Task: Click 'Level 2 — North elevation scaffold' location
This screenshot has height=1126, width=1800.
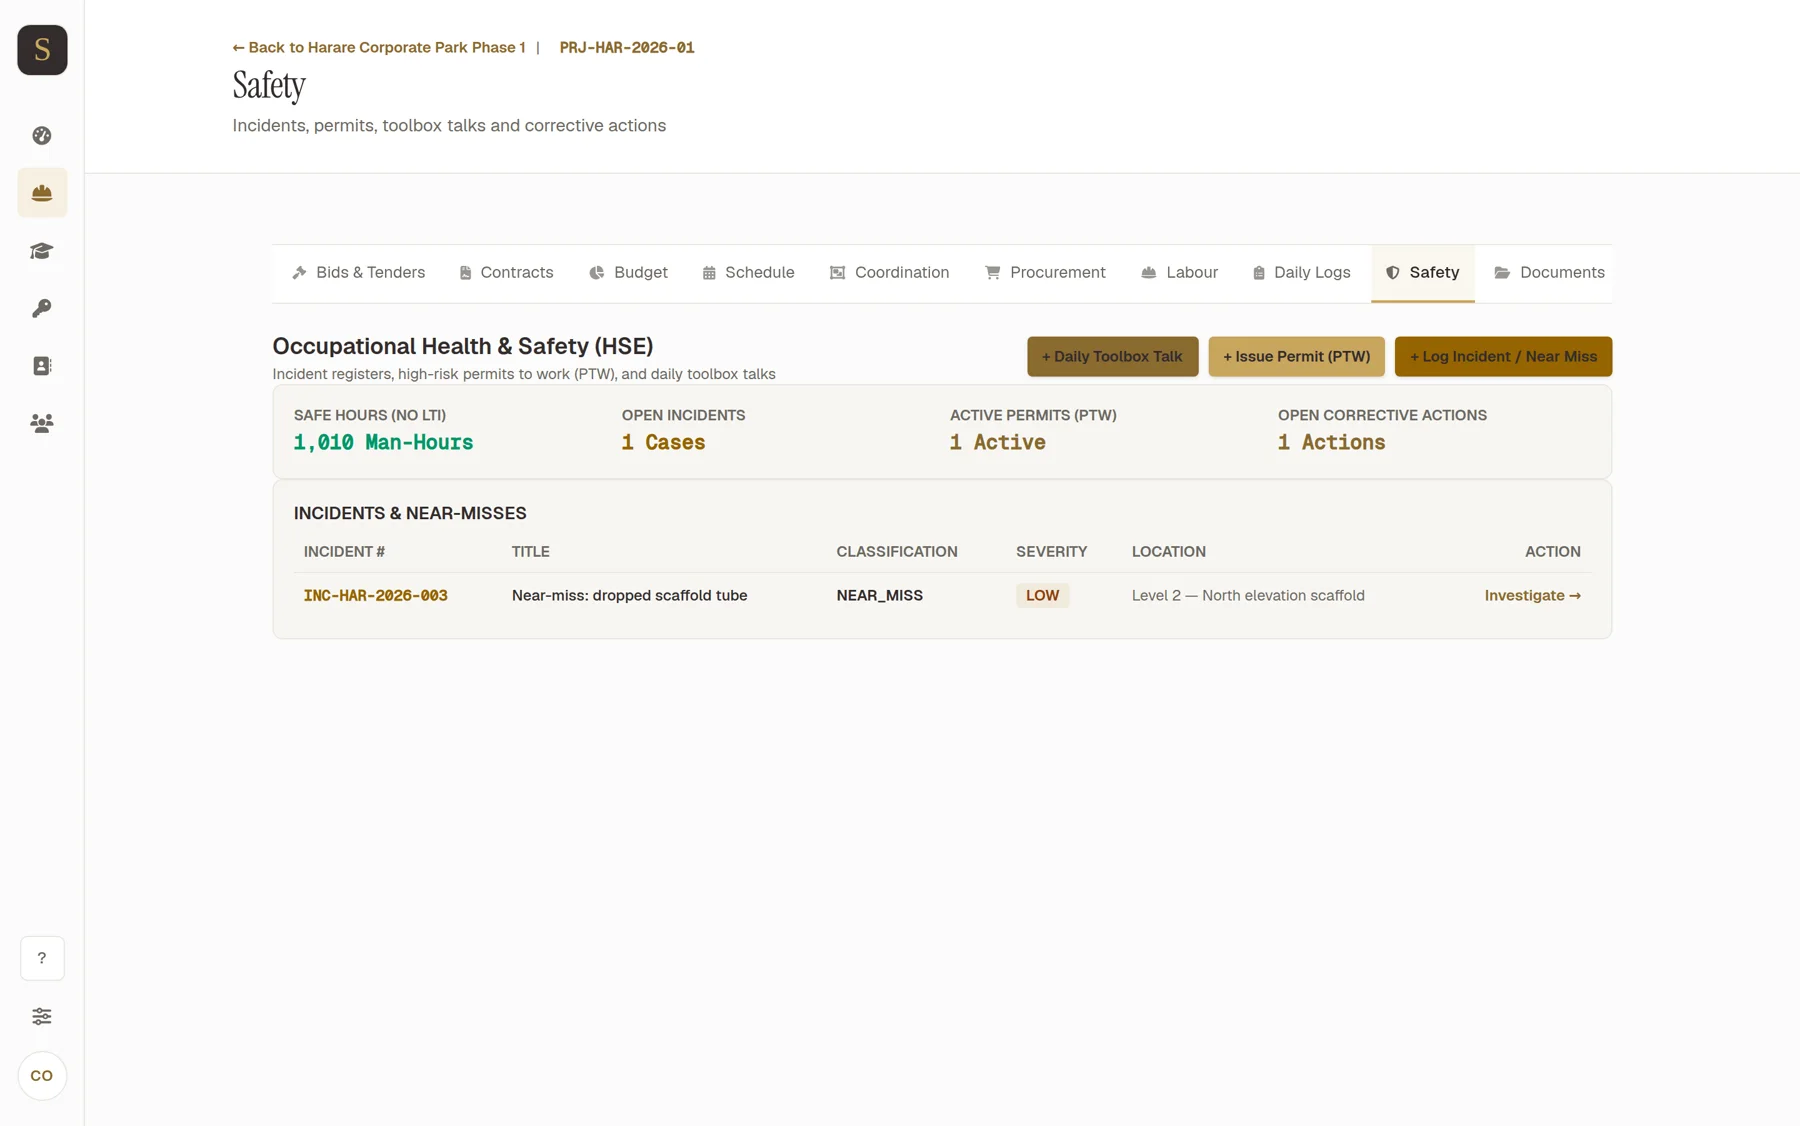Action: [1248, 596]
